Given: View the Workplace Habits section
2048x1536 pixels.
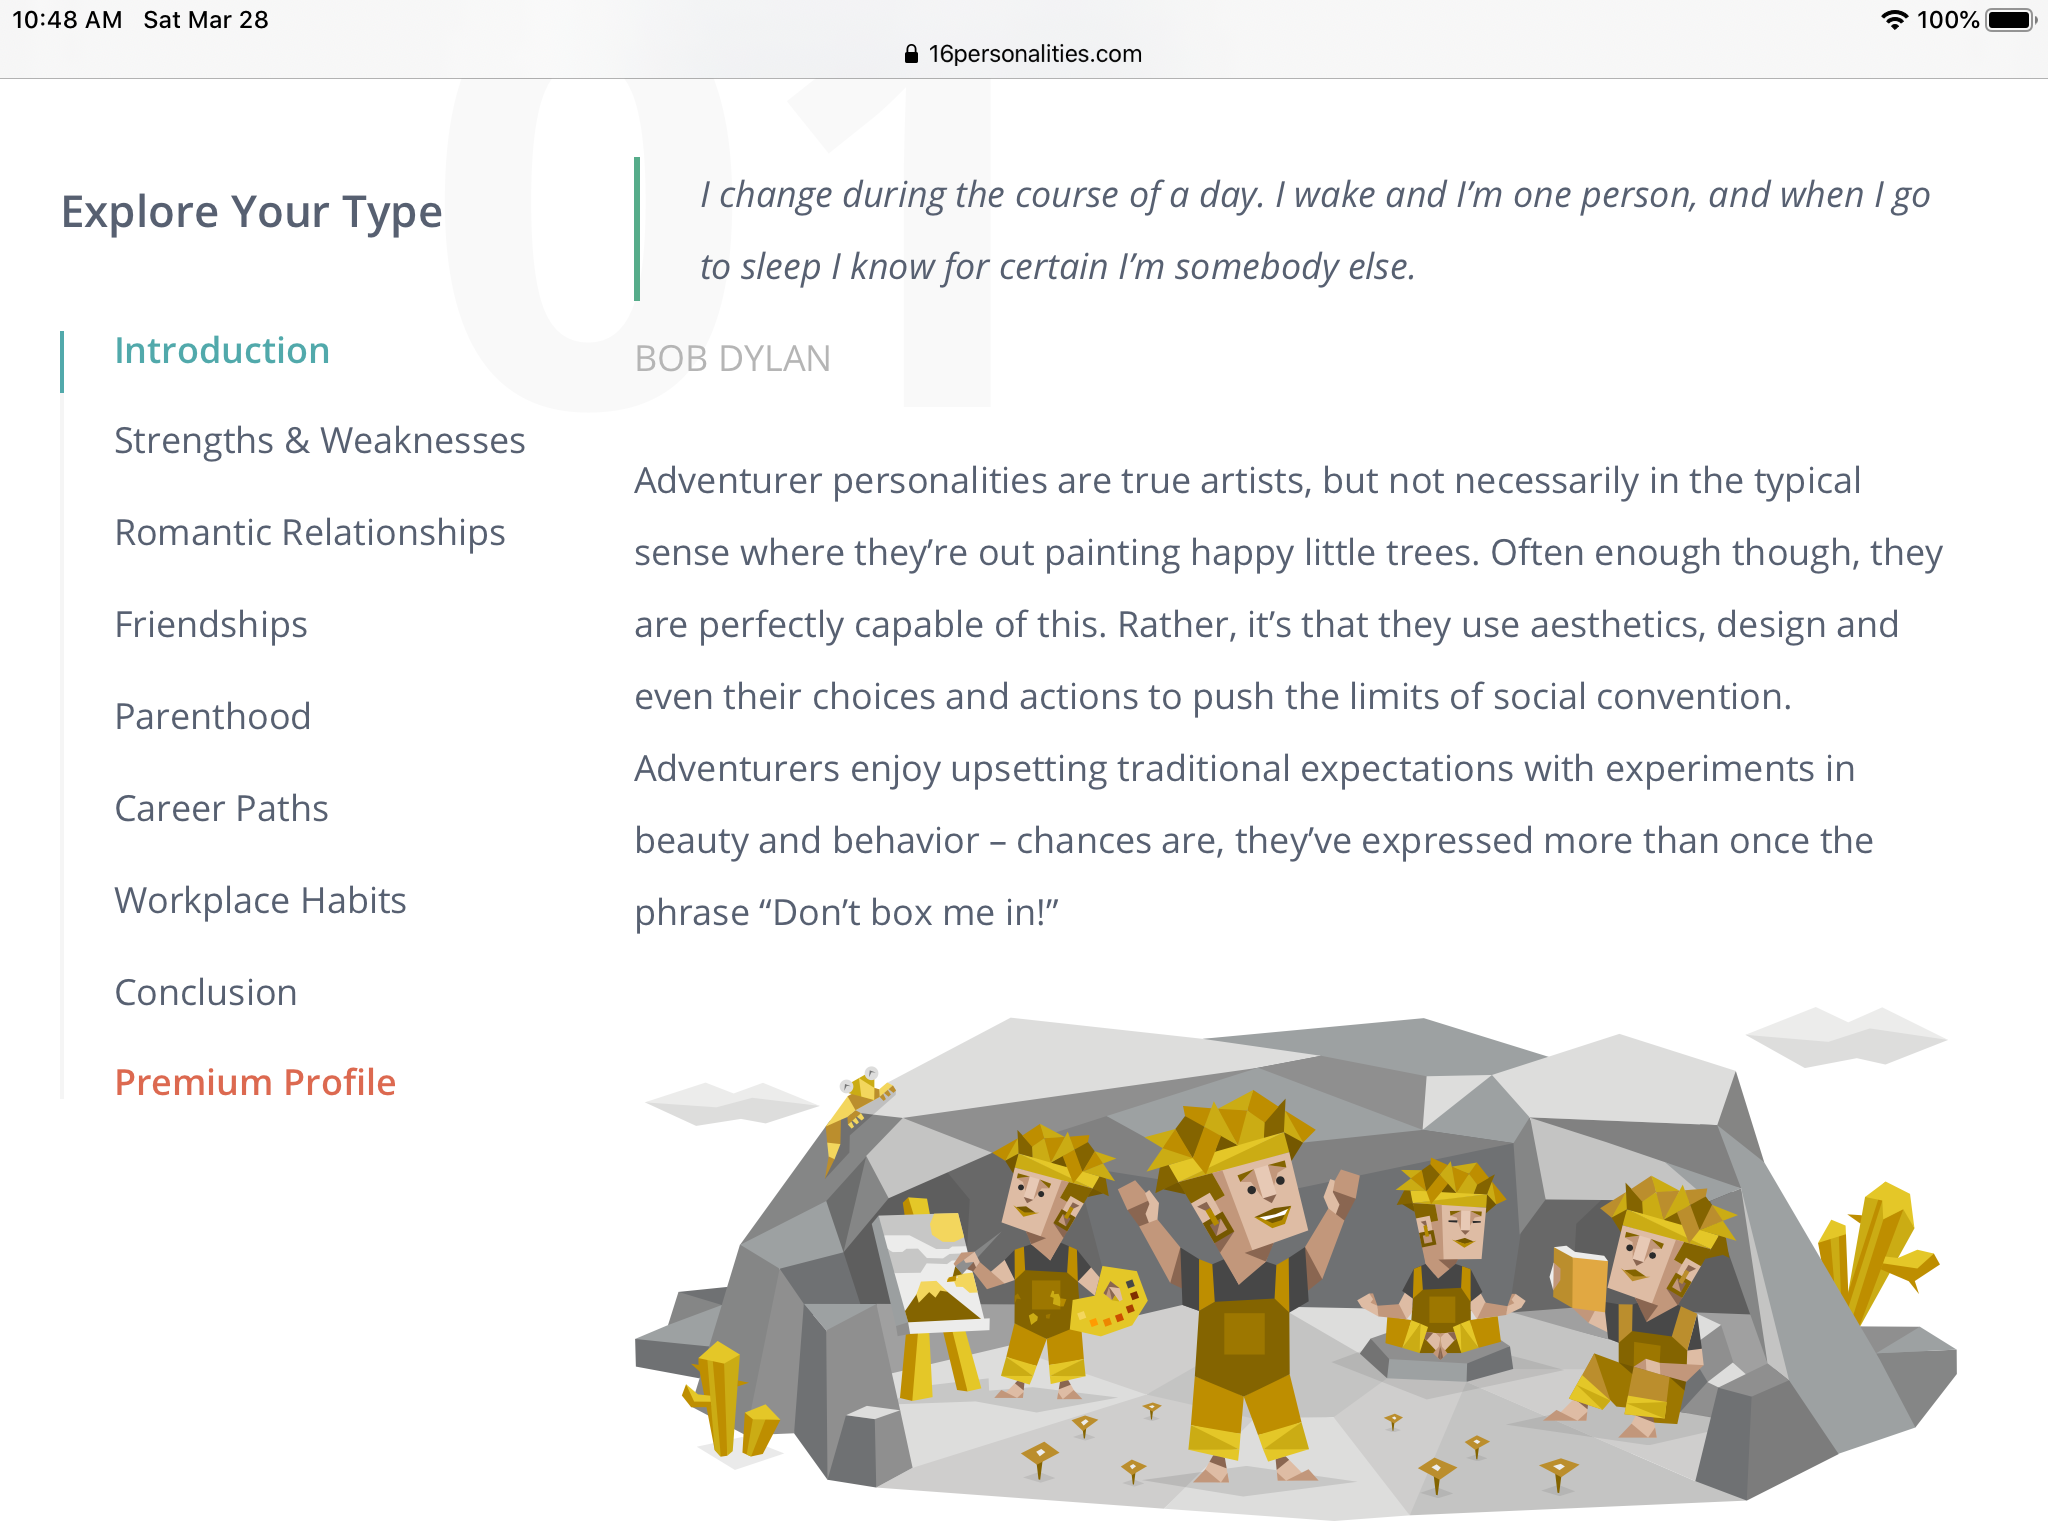Looking at the screenshot, I should (261, 901).
